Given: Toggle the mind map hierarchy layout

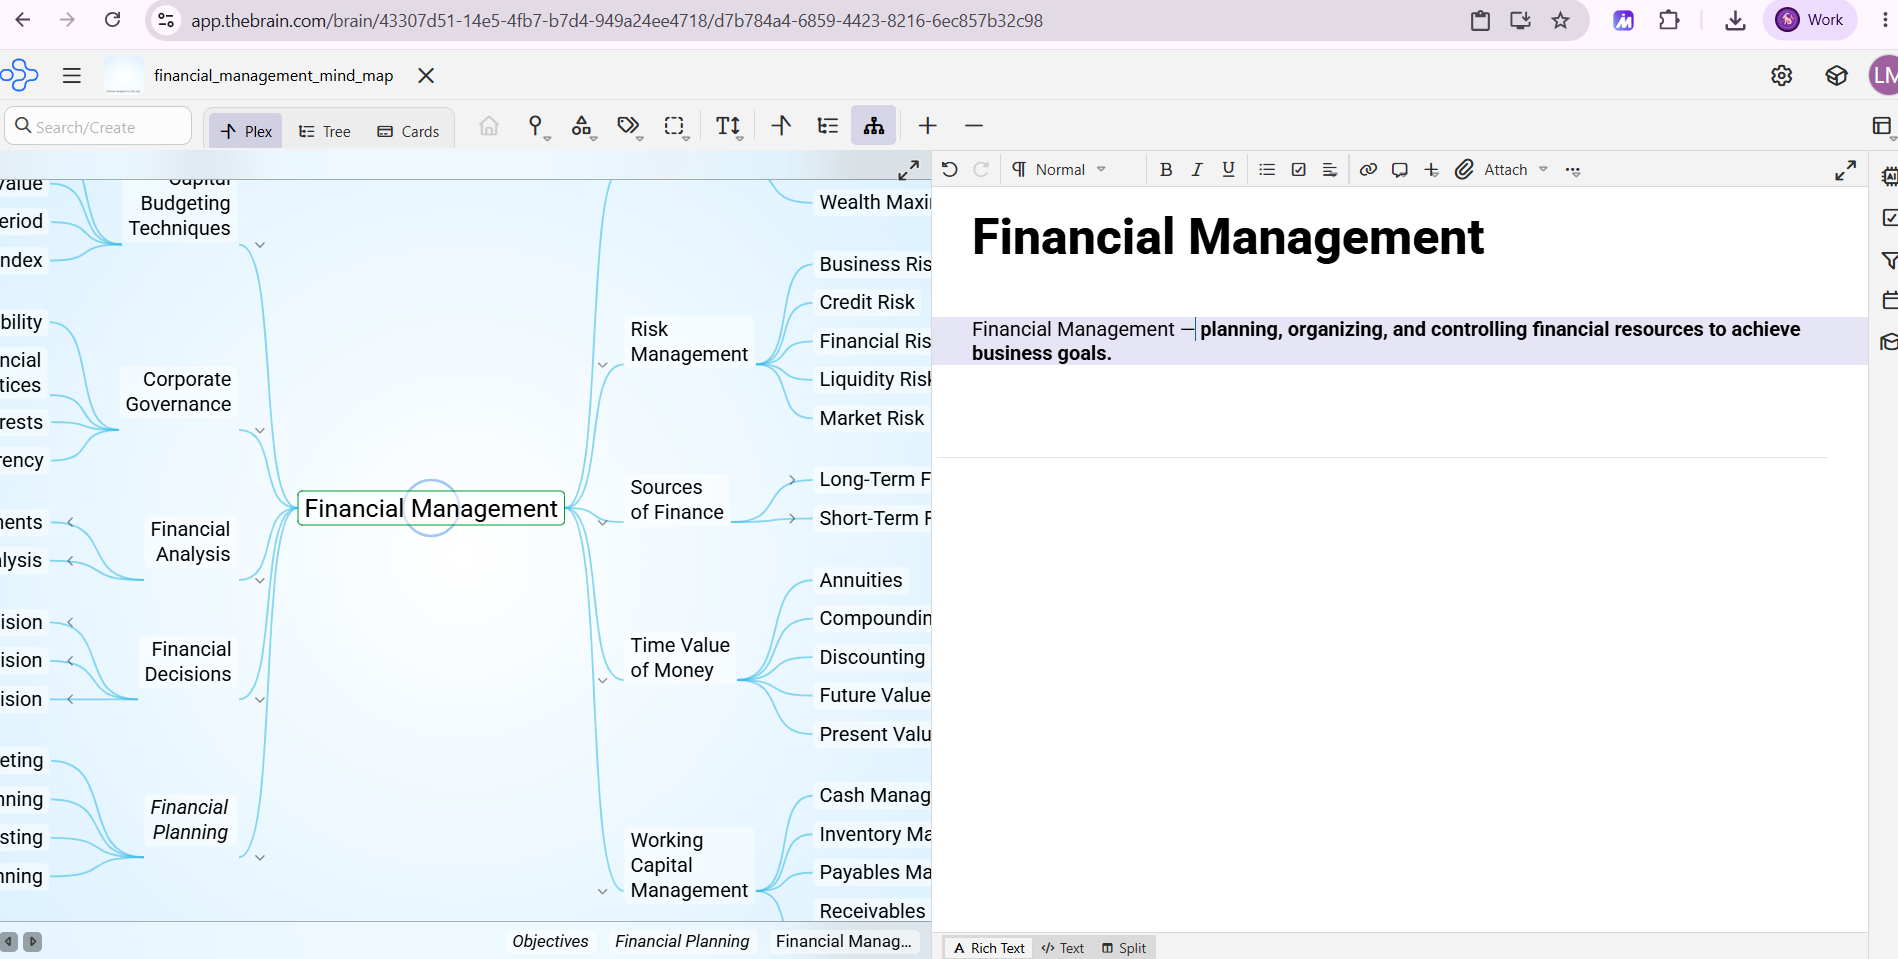Looking at the screenshot, I should [x=874, y=126].
